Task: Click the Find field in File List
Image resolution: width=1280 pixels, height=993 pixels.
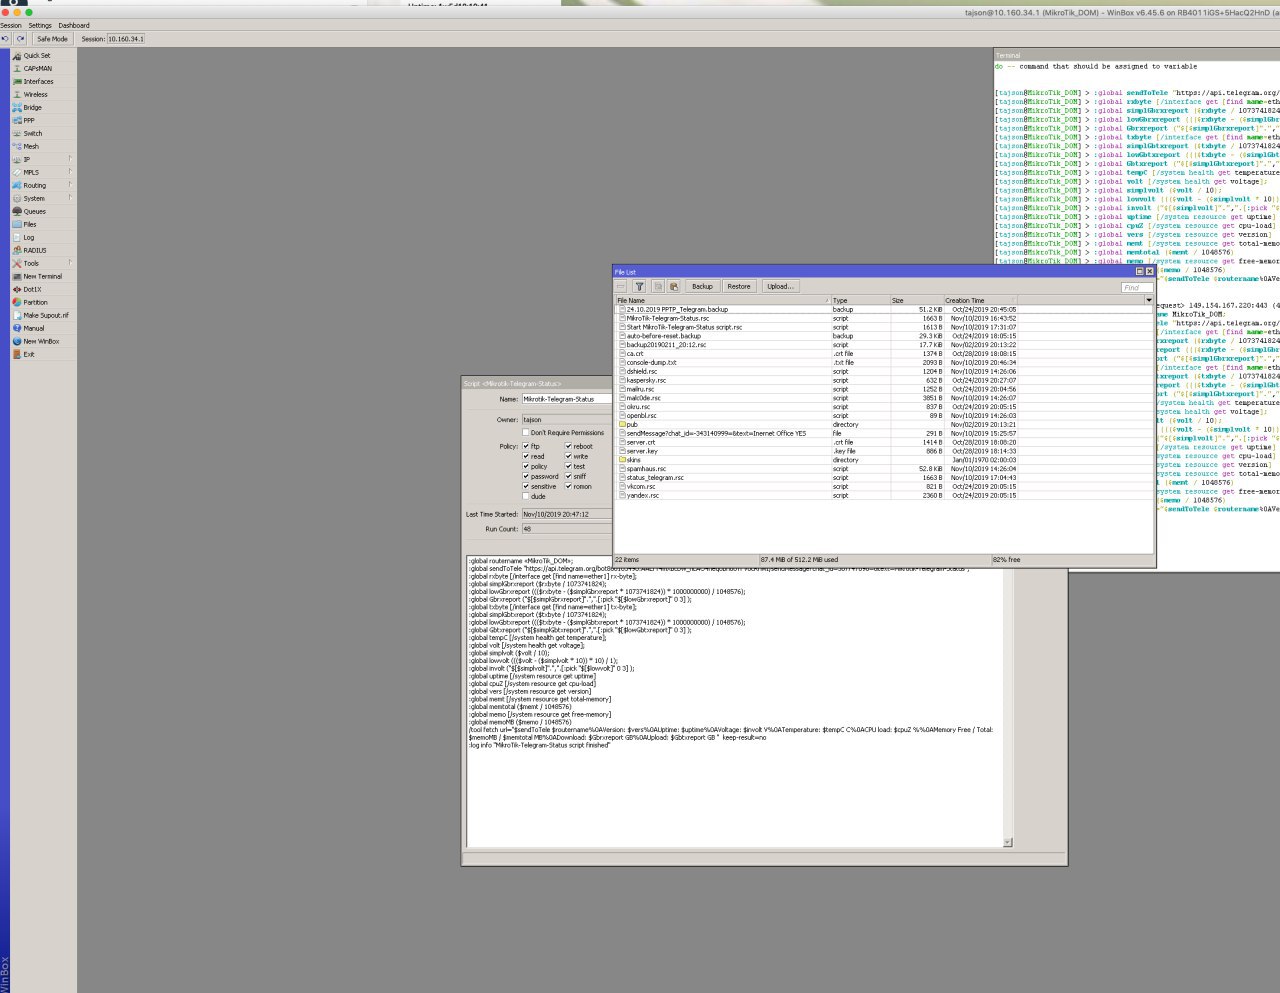Action: point(1137,287)
